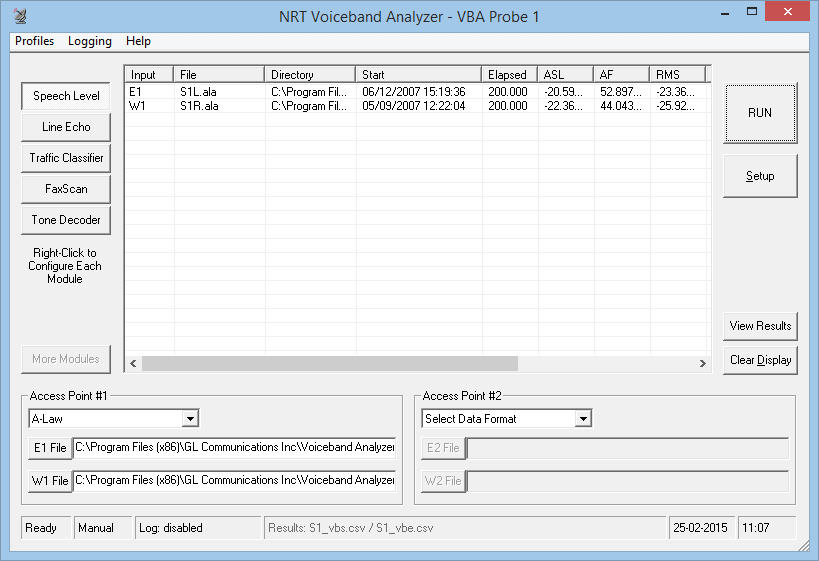Image resolution: width=819 pixels, height=561 pixels.
Task: Browse with the W1 File button
Action: tap(50, 481)
